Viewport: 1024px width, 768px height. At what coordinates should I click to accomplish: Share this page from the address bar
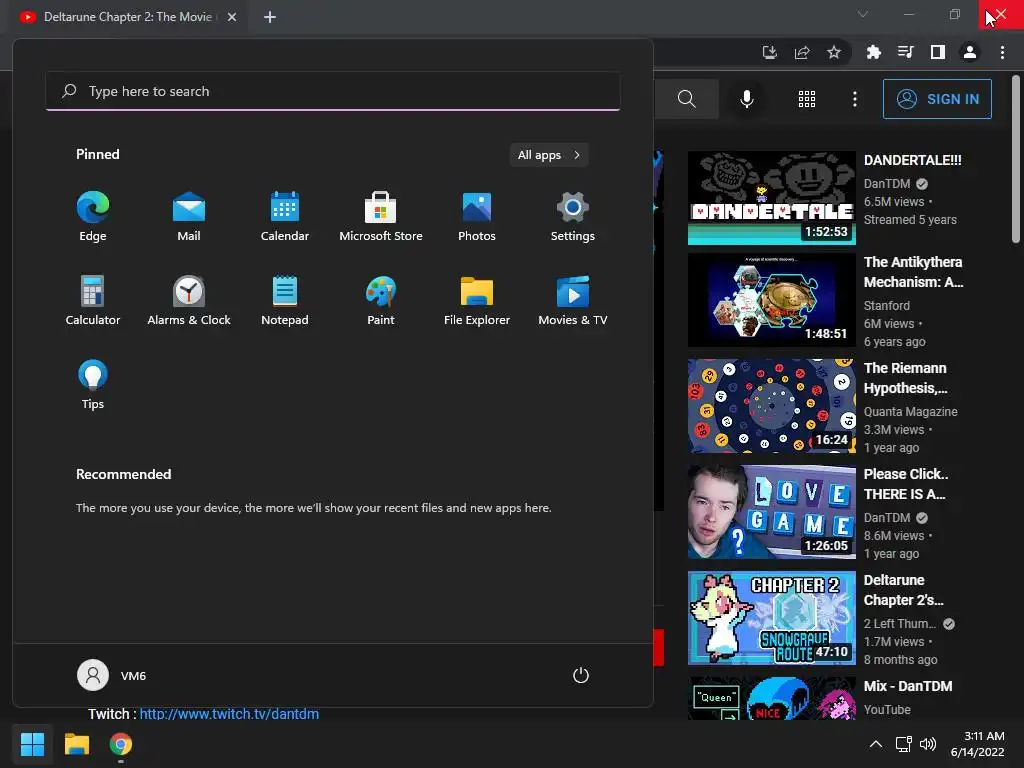click(x=802, y=52)
